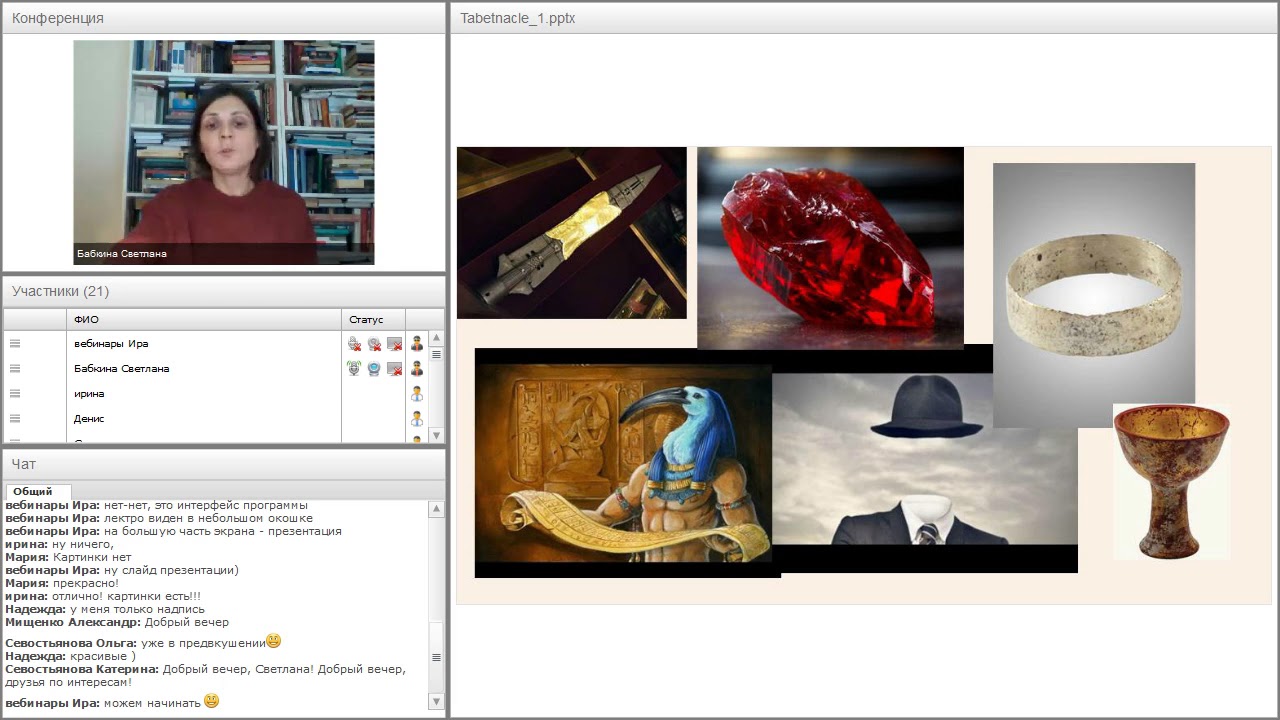The image size is (1280, 720).
Task: Click chat message 'на большую часть экрана - презентация'
Action: click(x=223, y=531)
